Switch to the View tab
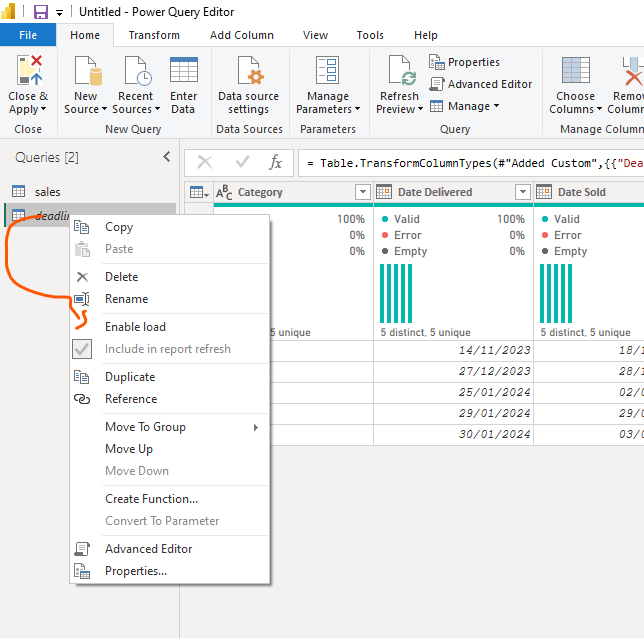Viewport: 644px width, 638px height. [315, 35]
